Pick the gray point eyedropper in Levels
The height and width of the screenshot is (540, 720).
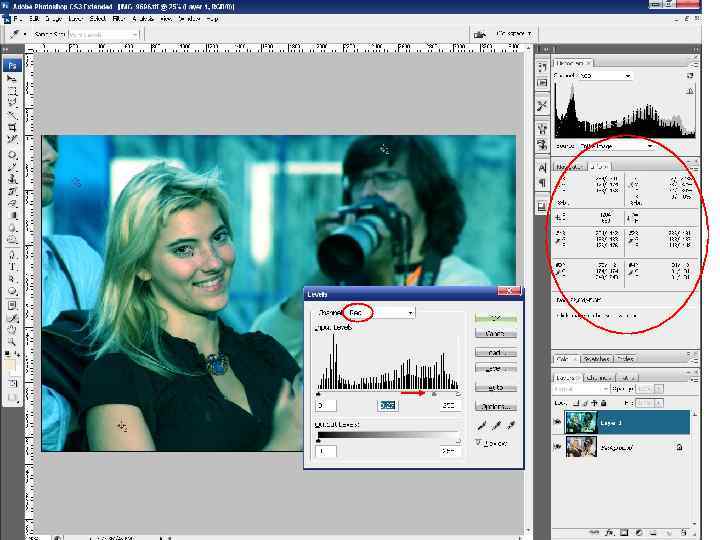(x=494, y=426)
